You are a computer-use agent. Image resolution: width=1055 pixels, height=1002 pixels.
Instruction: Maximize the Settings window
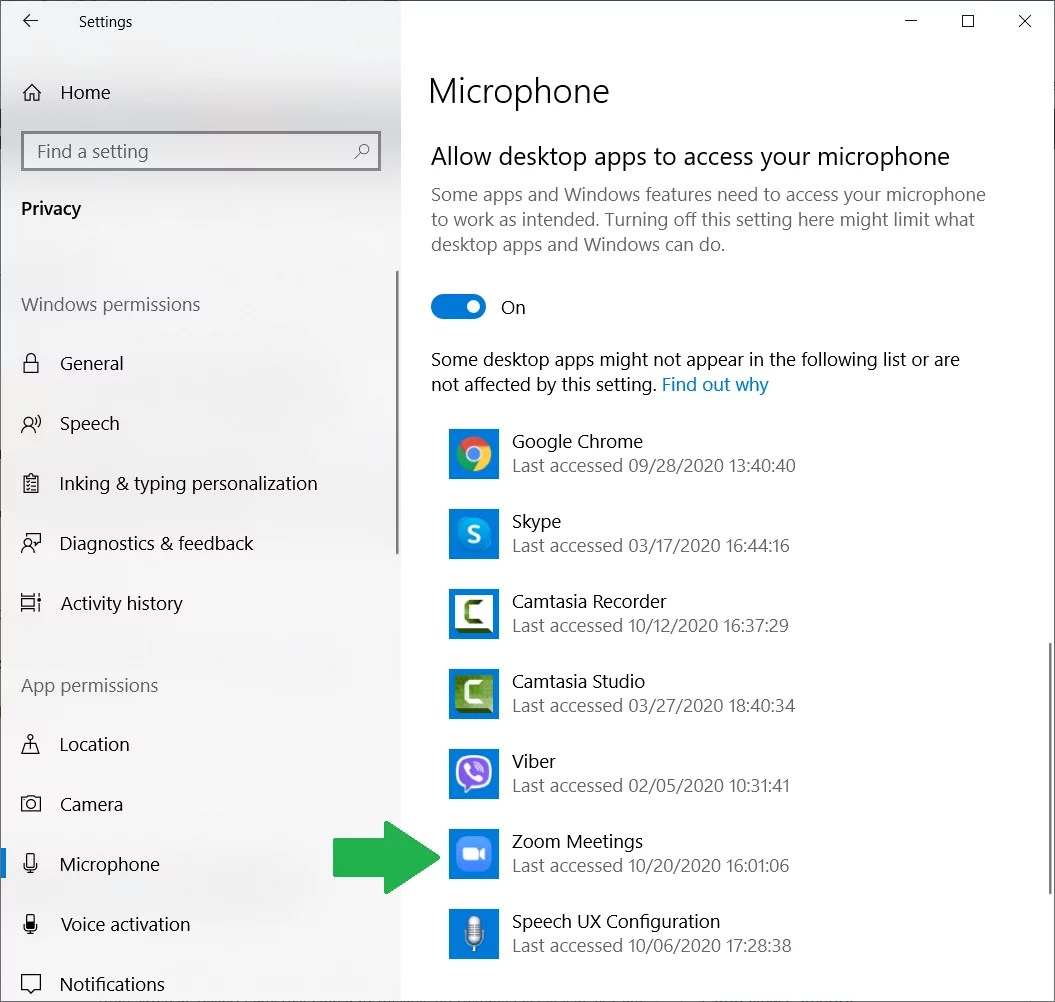click(x=968, y=21)
